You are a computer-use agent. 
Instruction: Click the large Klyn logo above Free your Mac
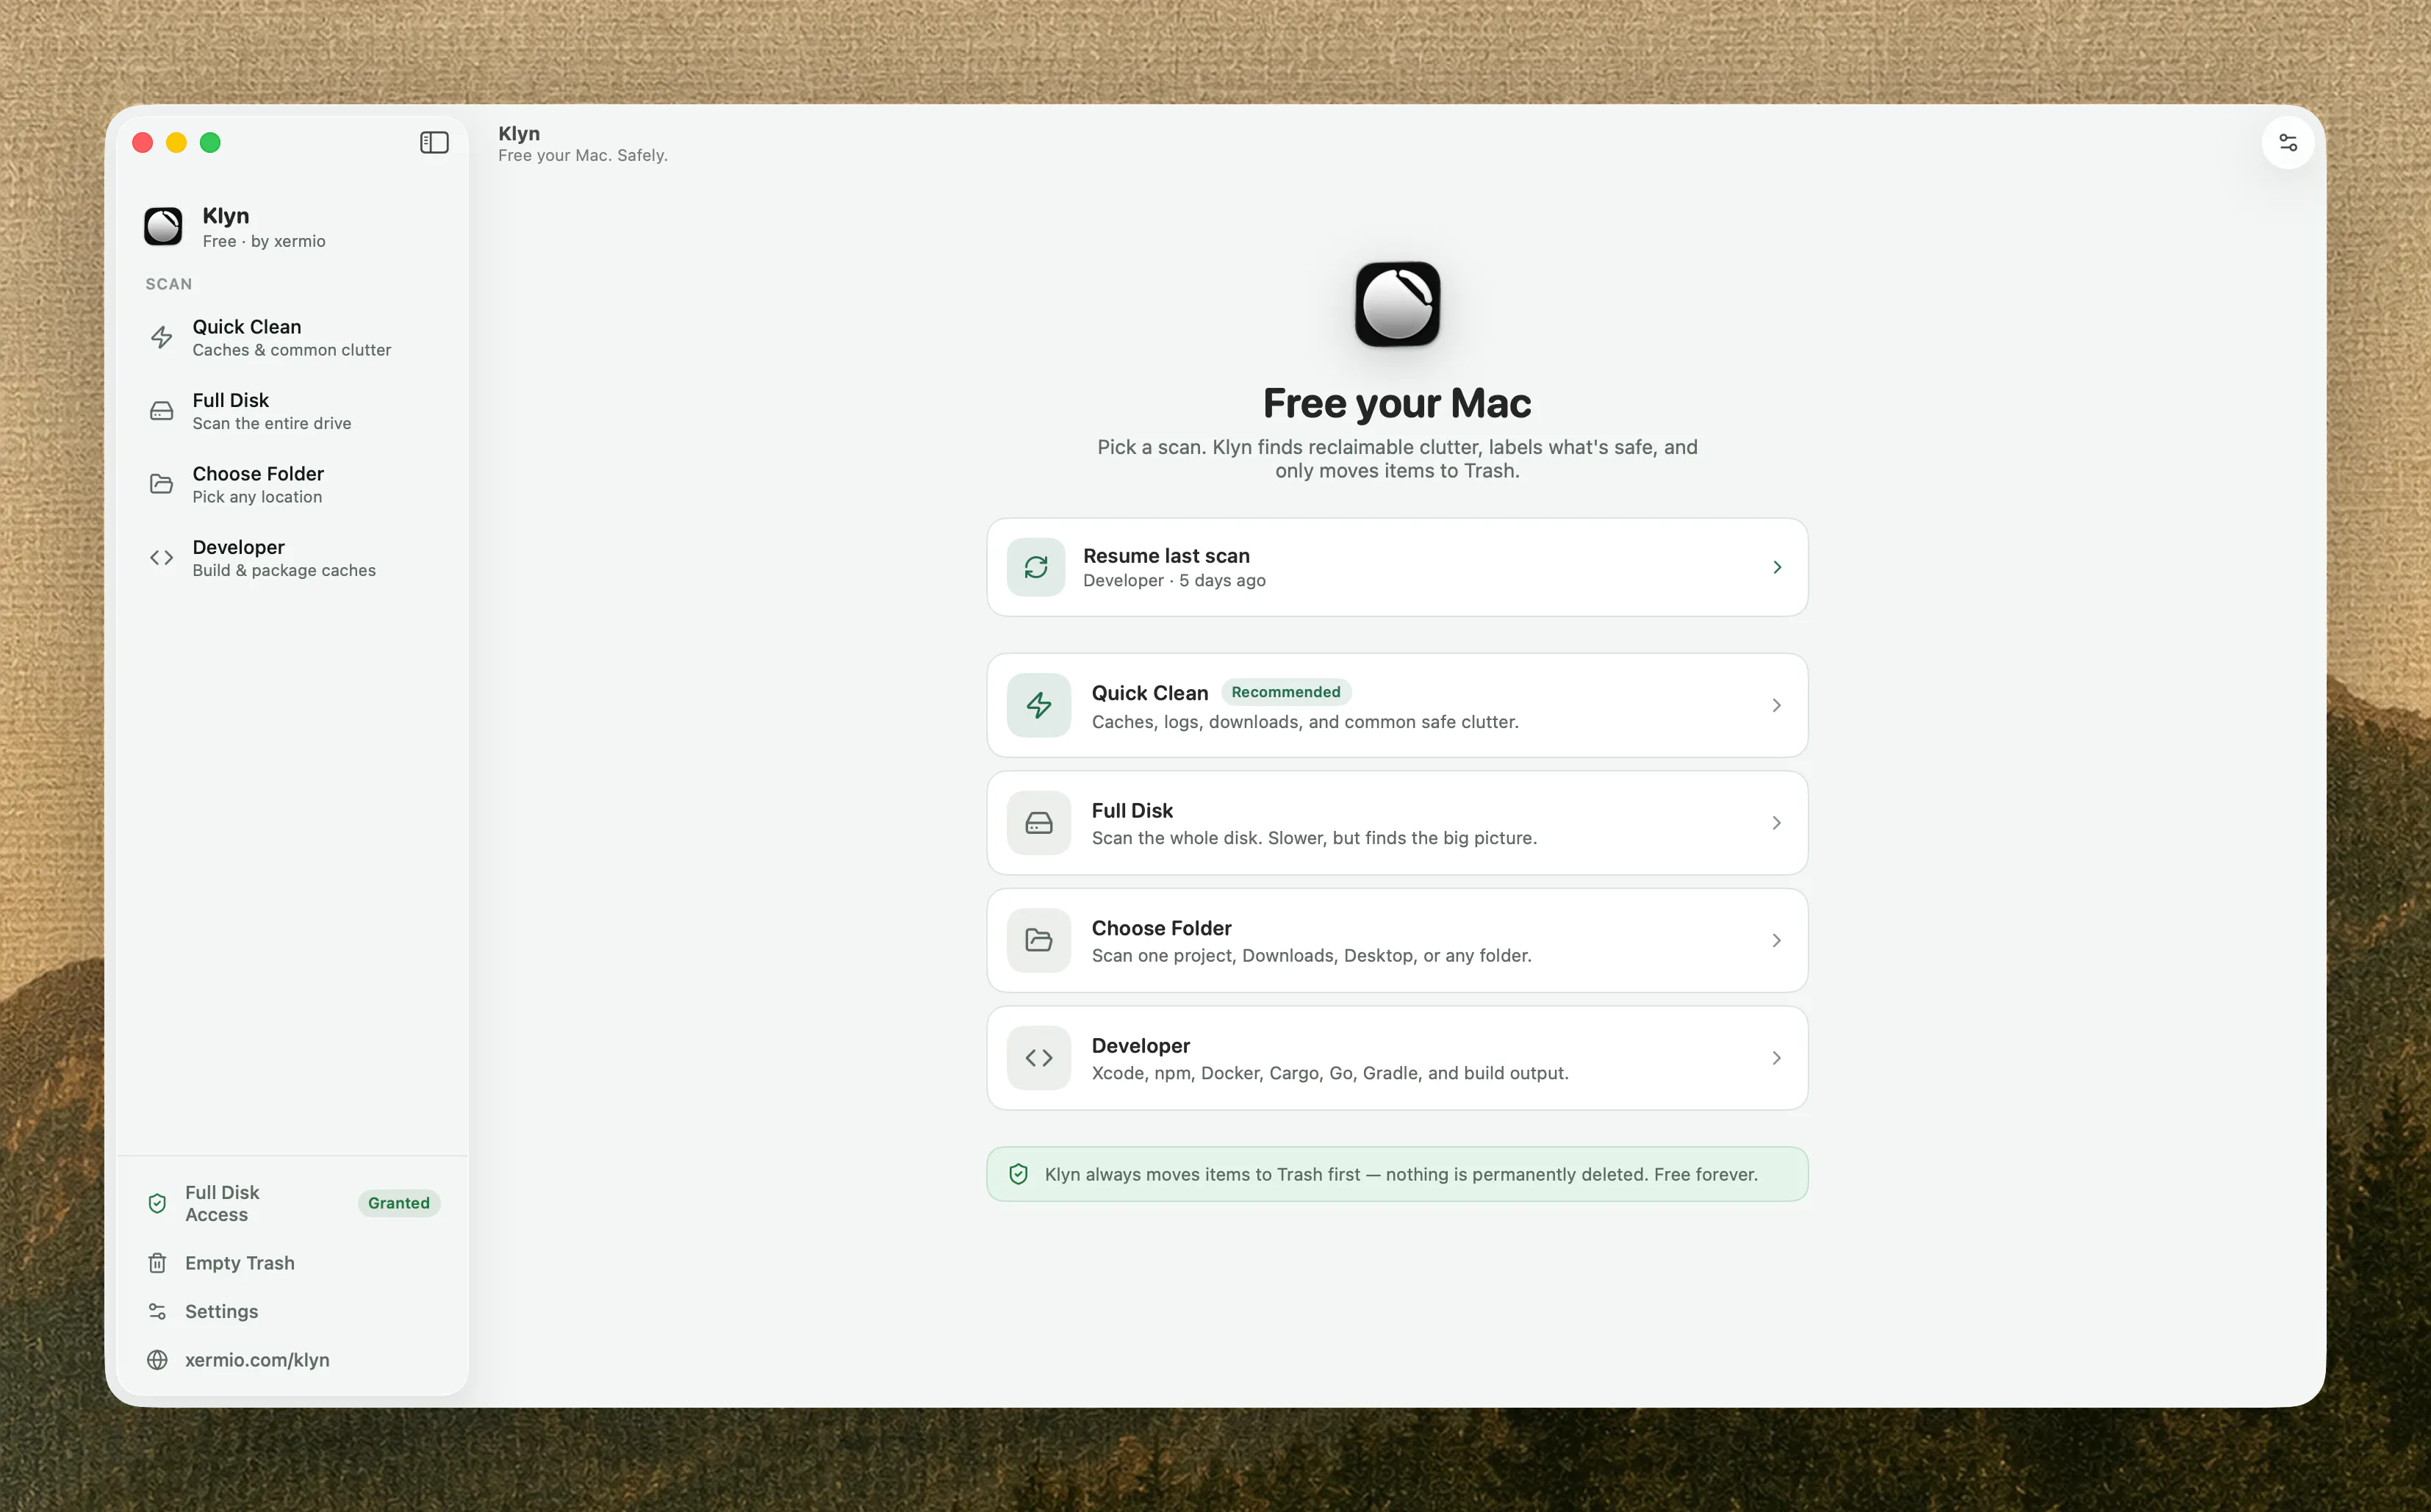pyautogui.click(x=1397, y=304)
